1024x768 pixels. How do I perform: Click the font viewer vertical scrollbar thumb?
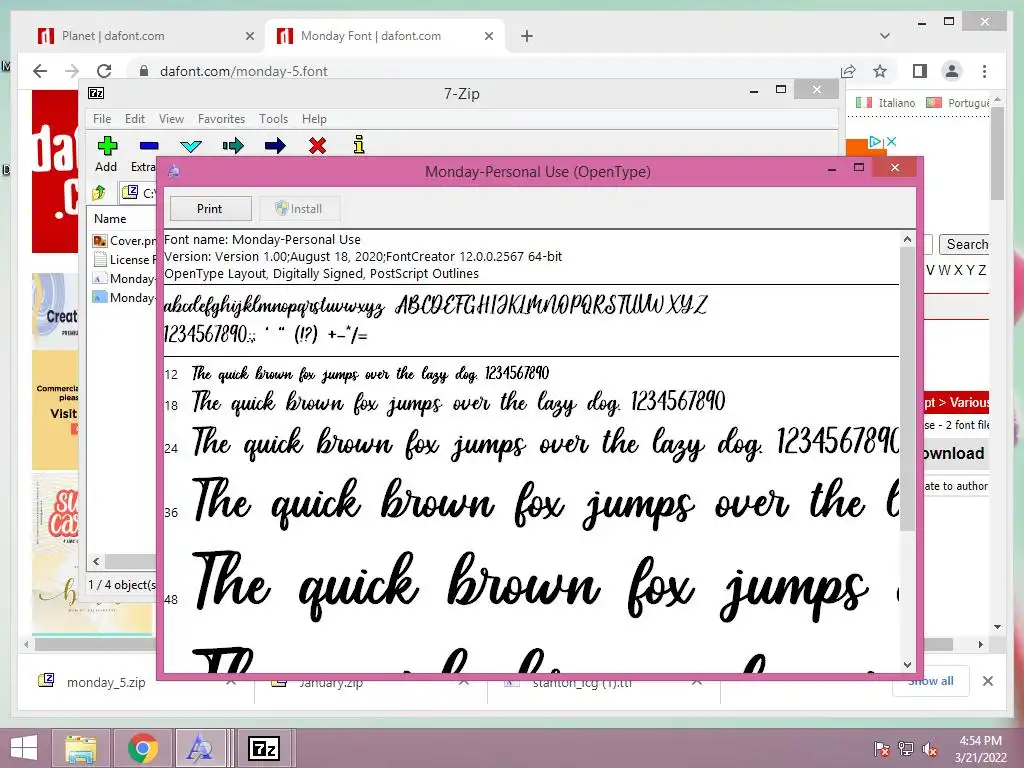907,389
